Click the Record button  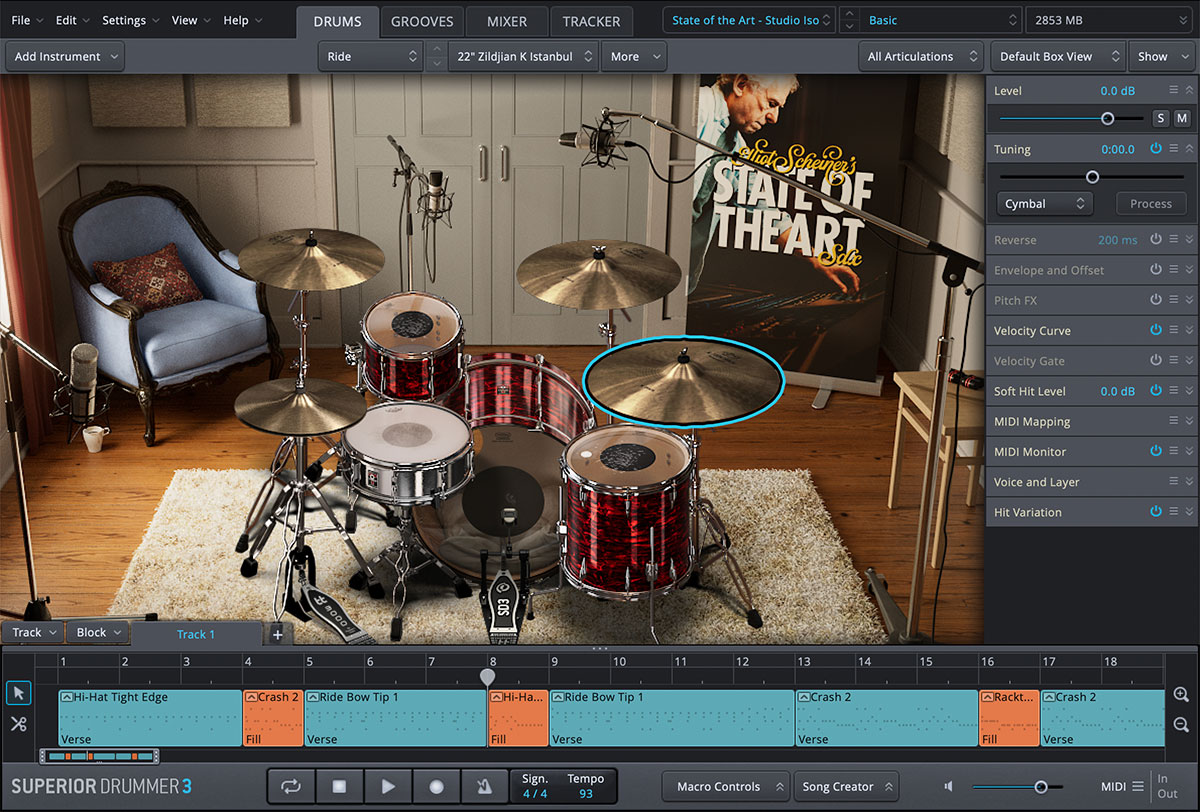436,787
